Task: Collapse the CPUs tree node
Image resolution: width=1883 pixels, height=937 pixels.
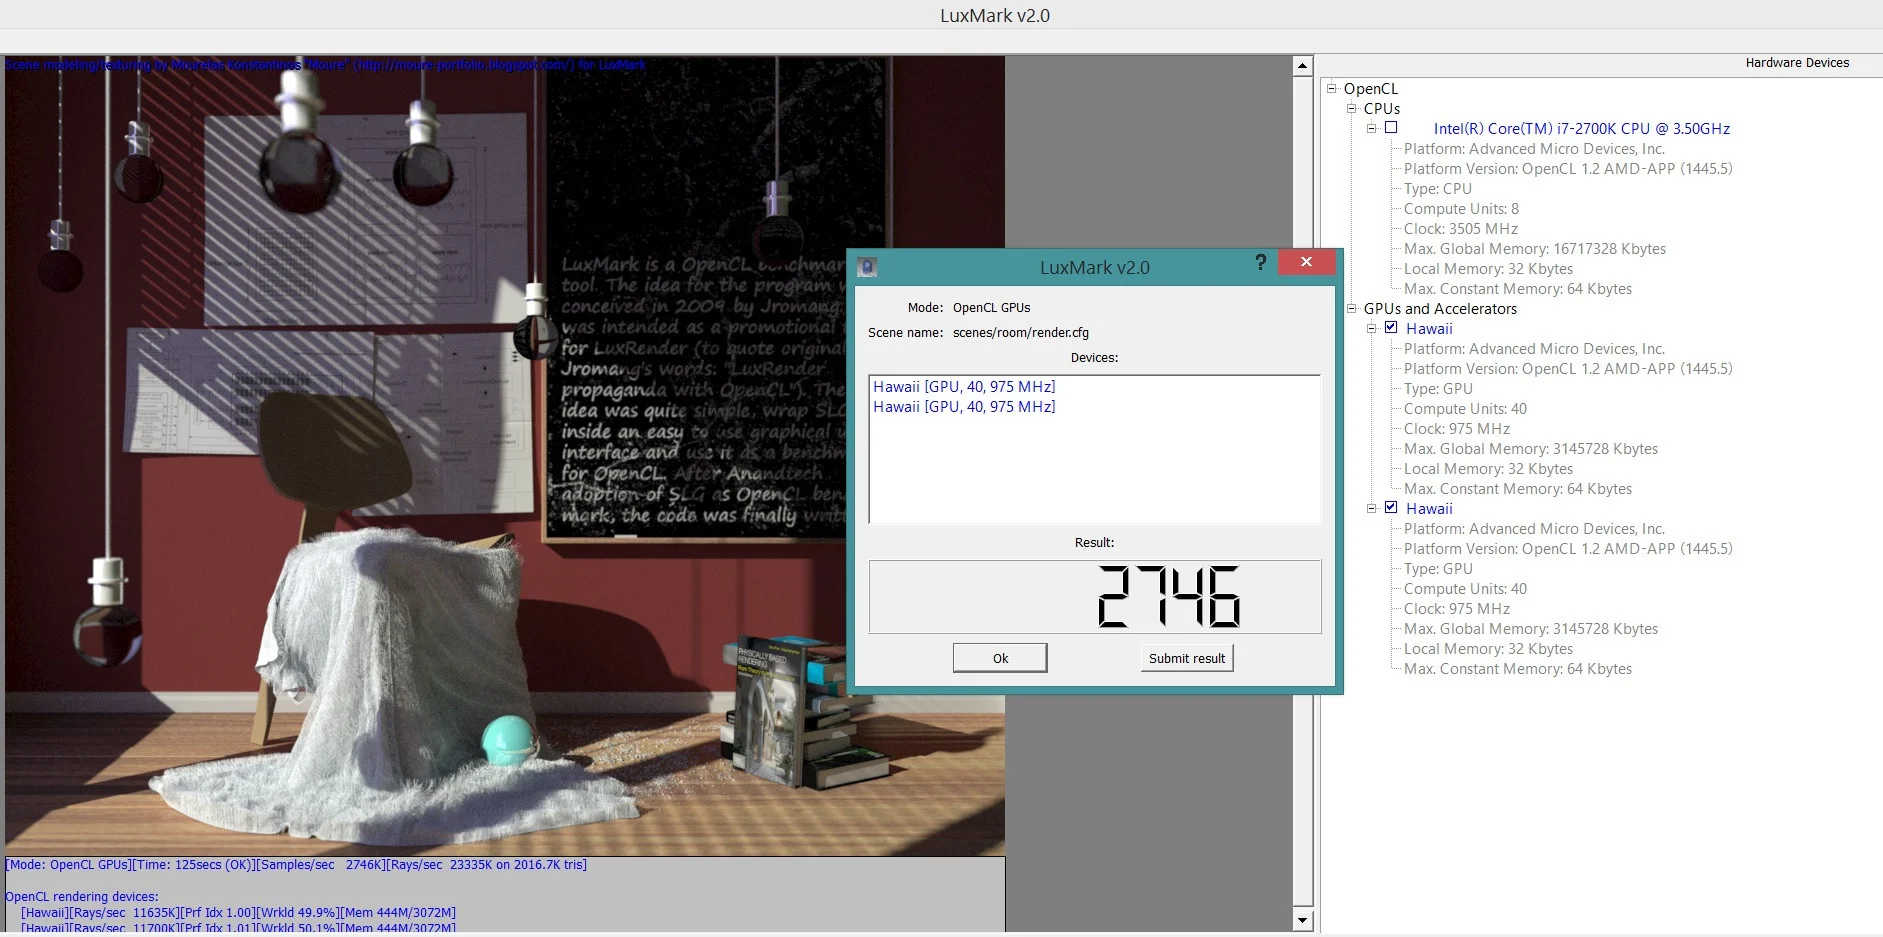Action: click(1351, 108)
